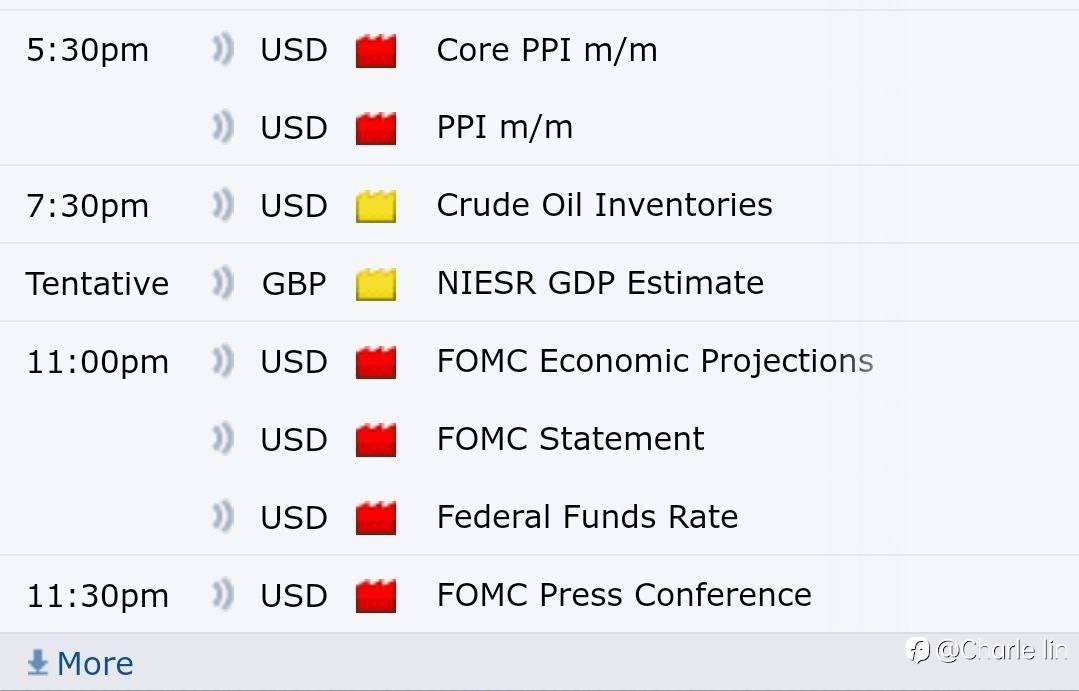This screenshot has width=1079, height=691.
Task: Open the Crude Oil Inventories event details
Action: (604, 205)
